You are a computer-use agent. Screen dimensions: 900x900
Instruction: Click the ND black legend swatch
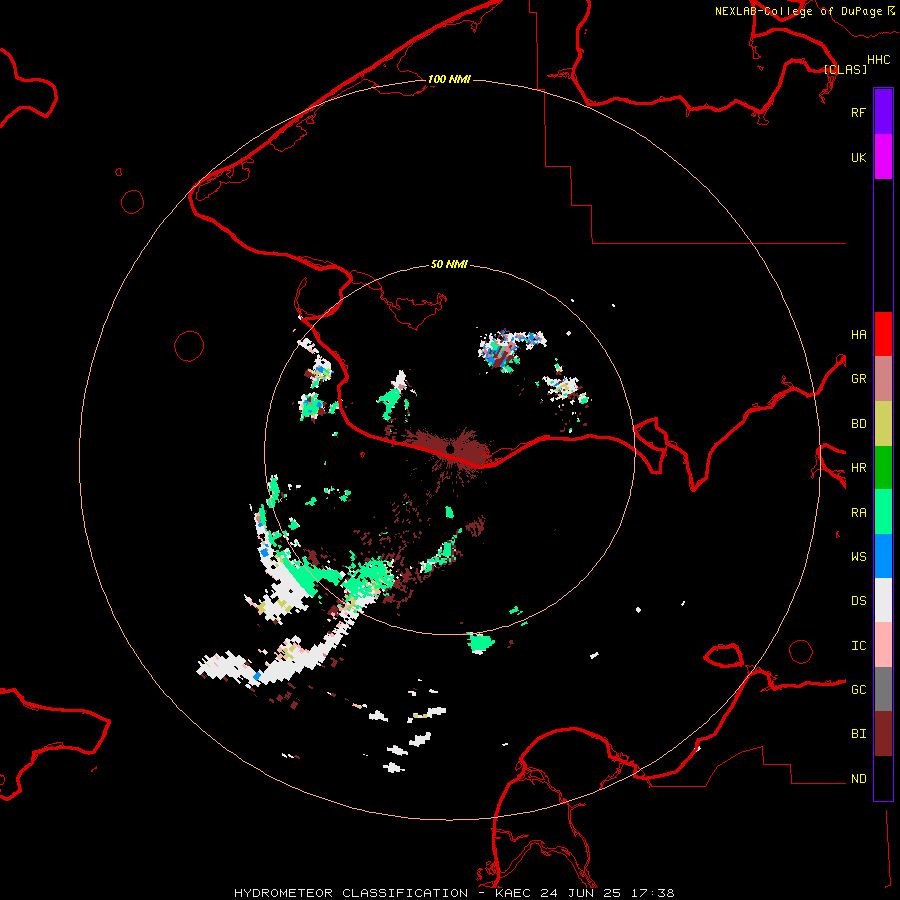[x=883, y=778]
